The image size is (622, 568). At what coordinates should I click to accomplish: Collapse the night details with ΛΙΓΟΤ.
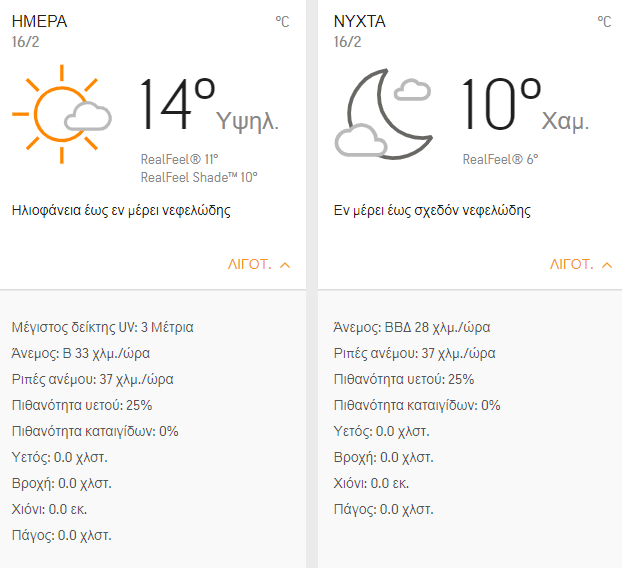click(x=580, y=265)
